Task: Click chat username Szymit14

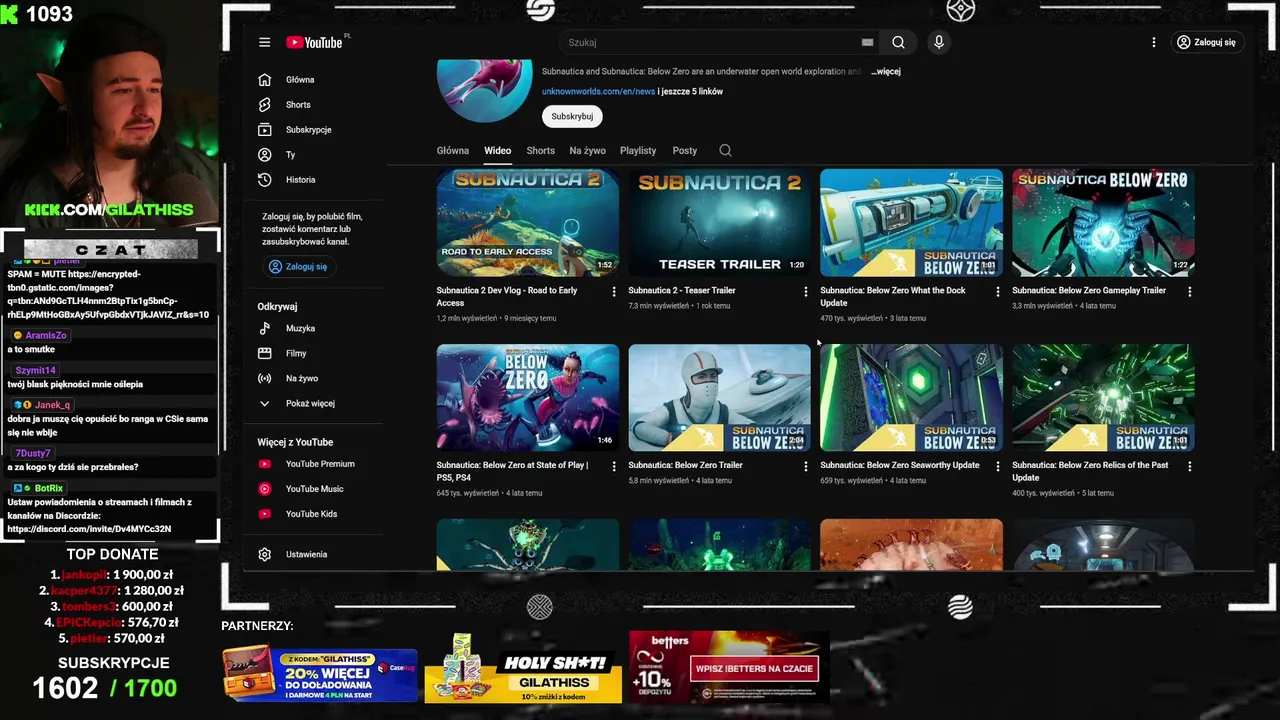Action: (35, 370)
